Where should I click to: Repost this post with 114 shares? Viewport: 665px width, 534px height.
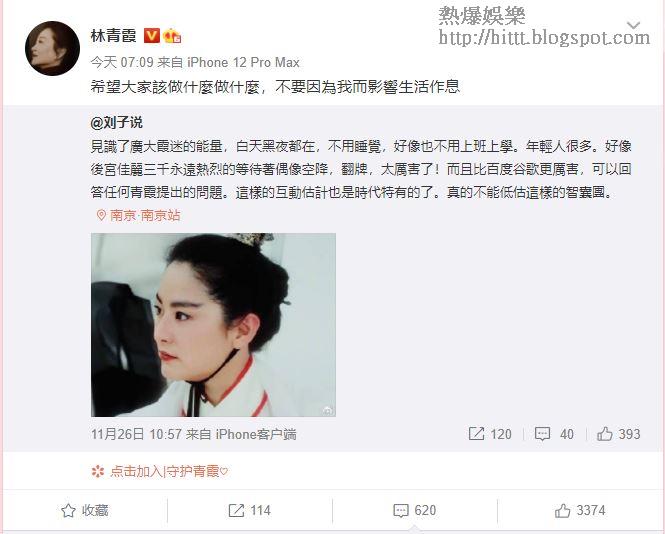(249, 510)
